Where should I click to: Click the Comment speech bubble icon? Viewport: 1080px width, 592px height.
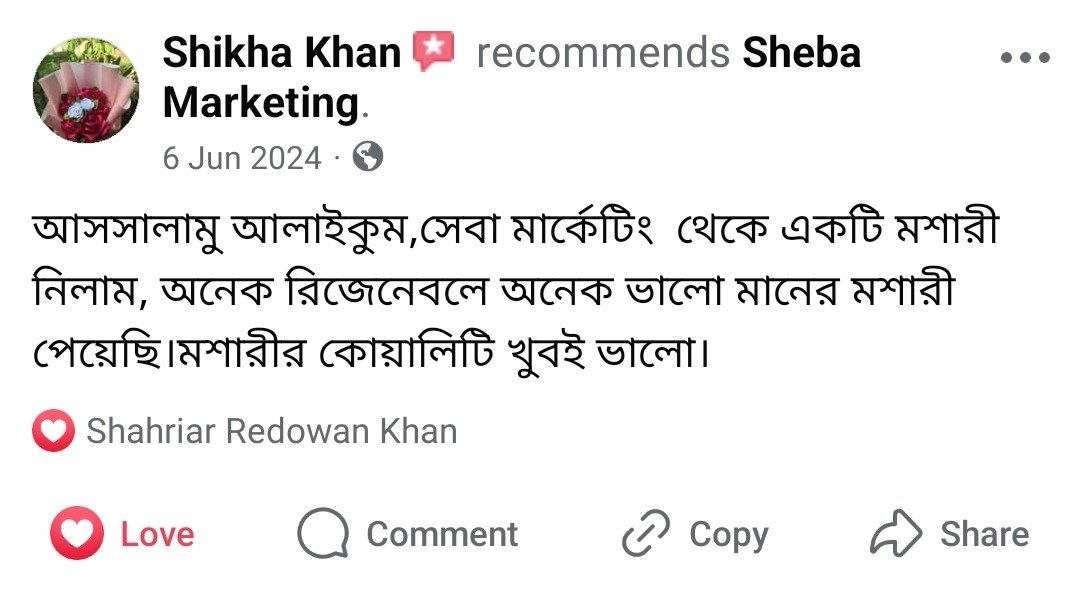point(323,534)
